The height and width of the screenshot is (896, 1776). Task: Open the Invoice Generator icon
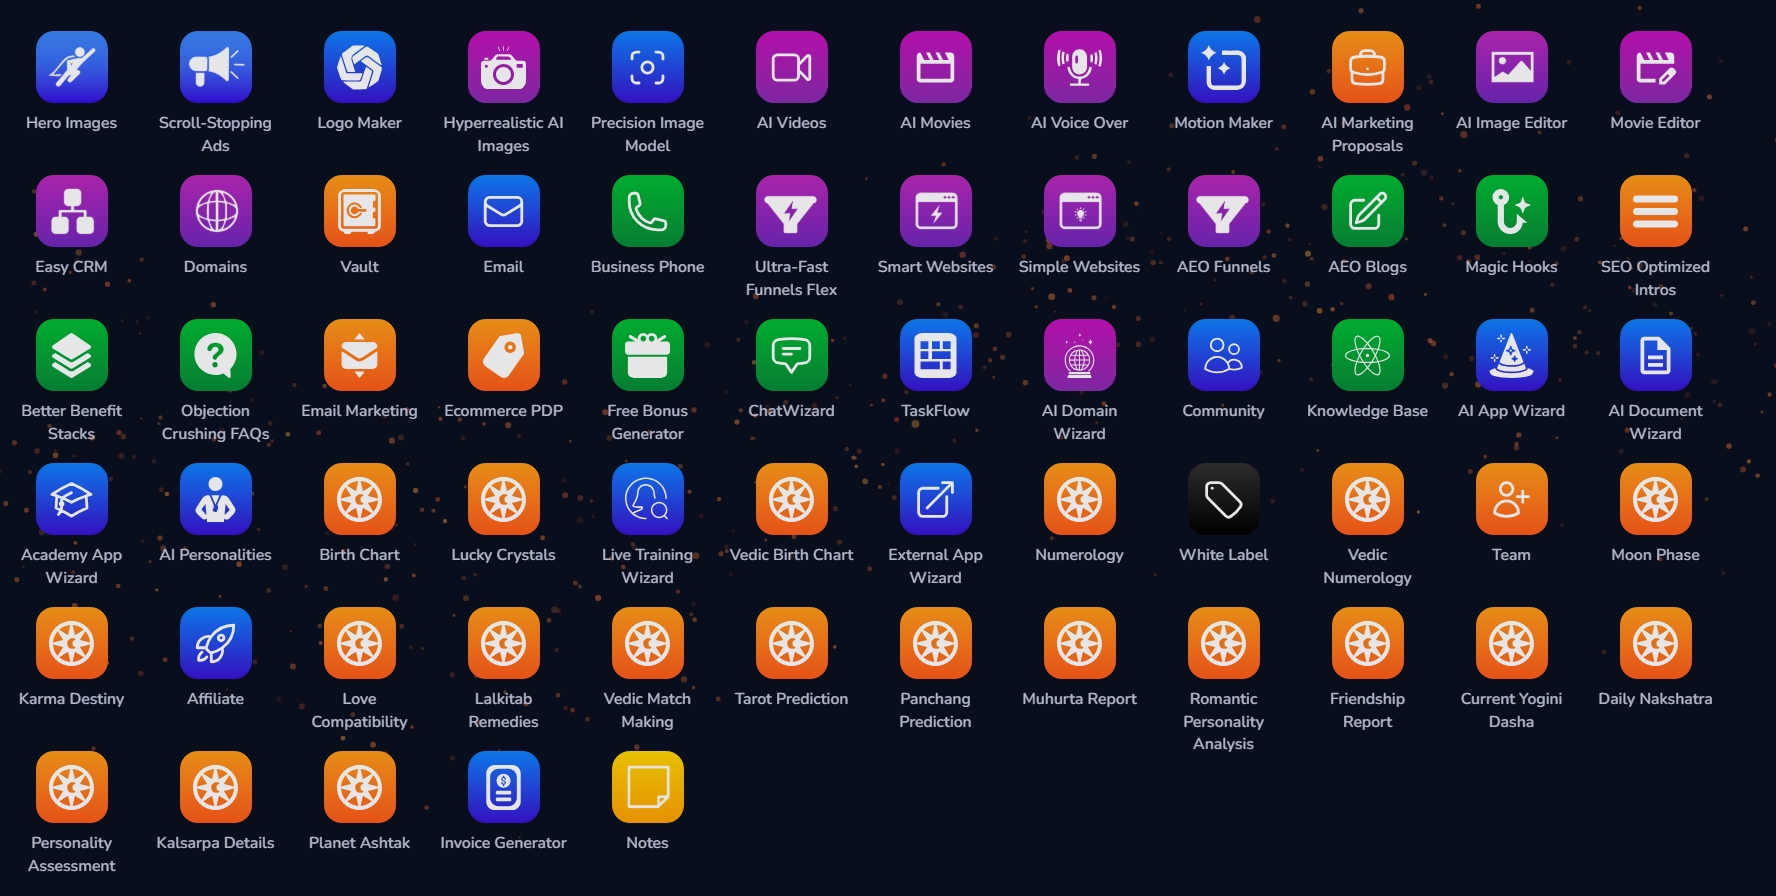[504, 787]
